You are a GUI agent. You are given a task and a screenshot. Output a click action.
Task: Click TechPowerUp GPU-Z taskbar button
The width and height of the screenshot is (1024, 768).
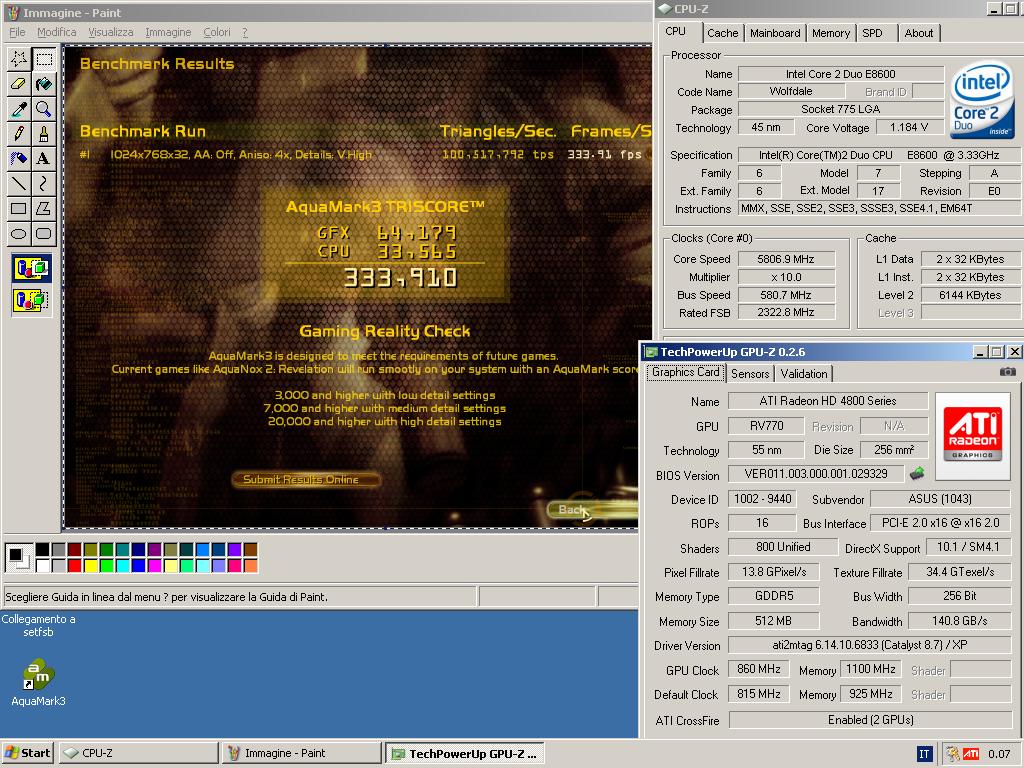click(x=464, y=753)
